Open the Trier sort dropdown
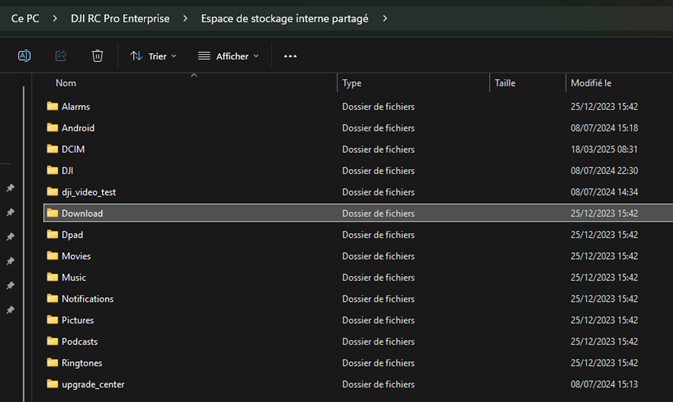This screenshot has height=402, width=673. point(153,56)
